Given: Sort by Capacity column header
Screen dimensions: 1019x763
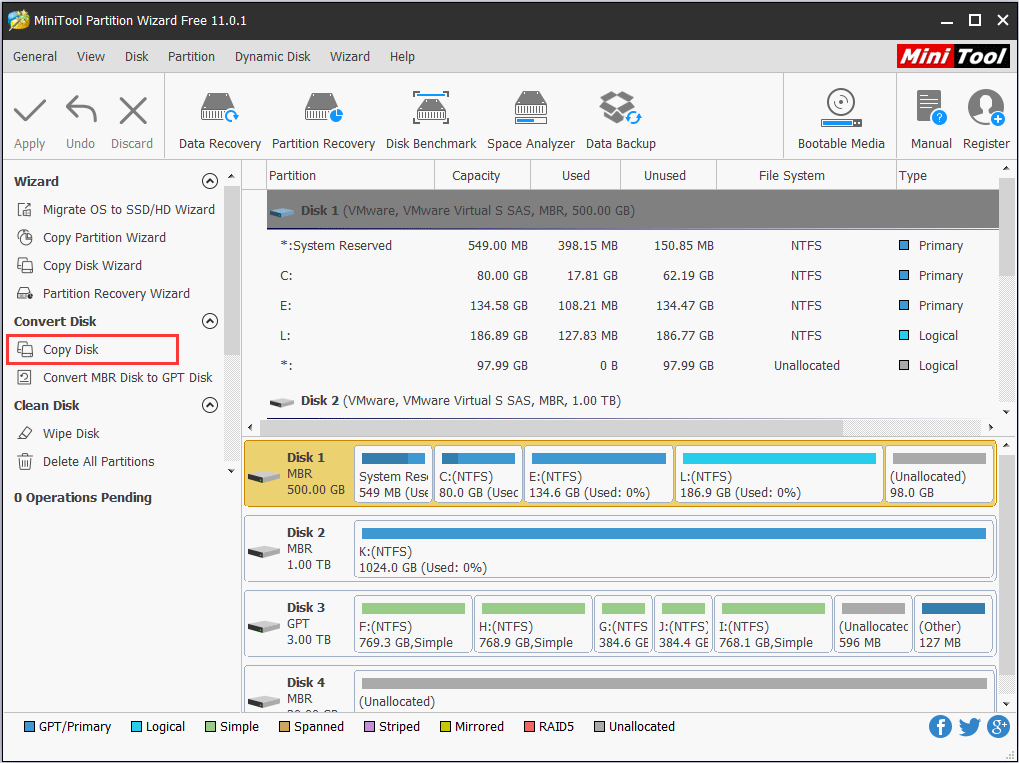Looking at the screenshot, I should [x=482, y=175].
